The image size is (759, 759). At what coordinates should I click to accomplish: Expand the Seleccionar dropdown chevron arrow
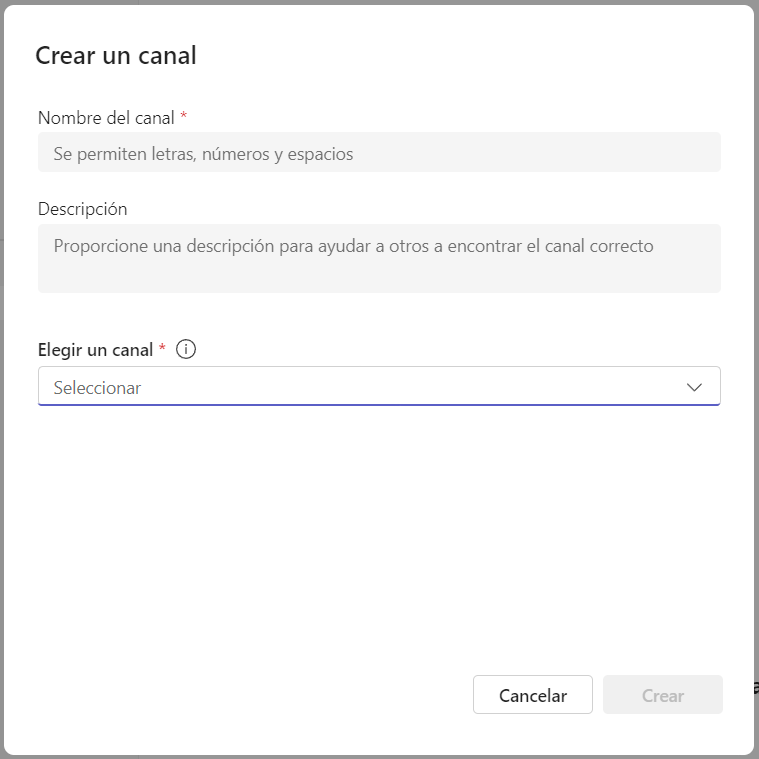(x=694, y=387)
